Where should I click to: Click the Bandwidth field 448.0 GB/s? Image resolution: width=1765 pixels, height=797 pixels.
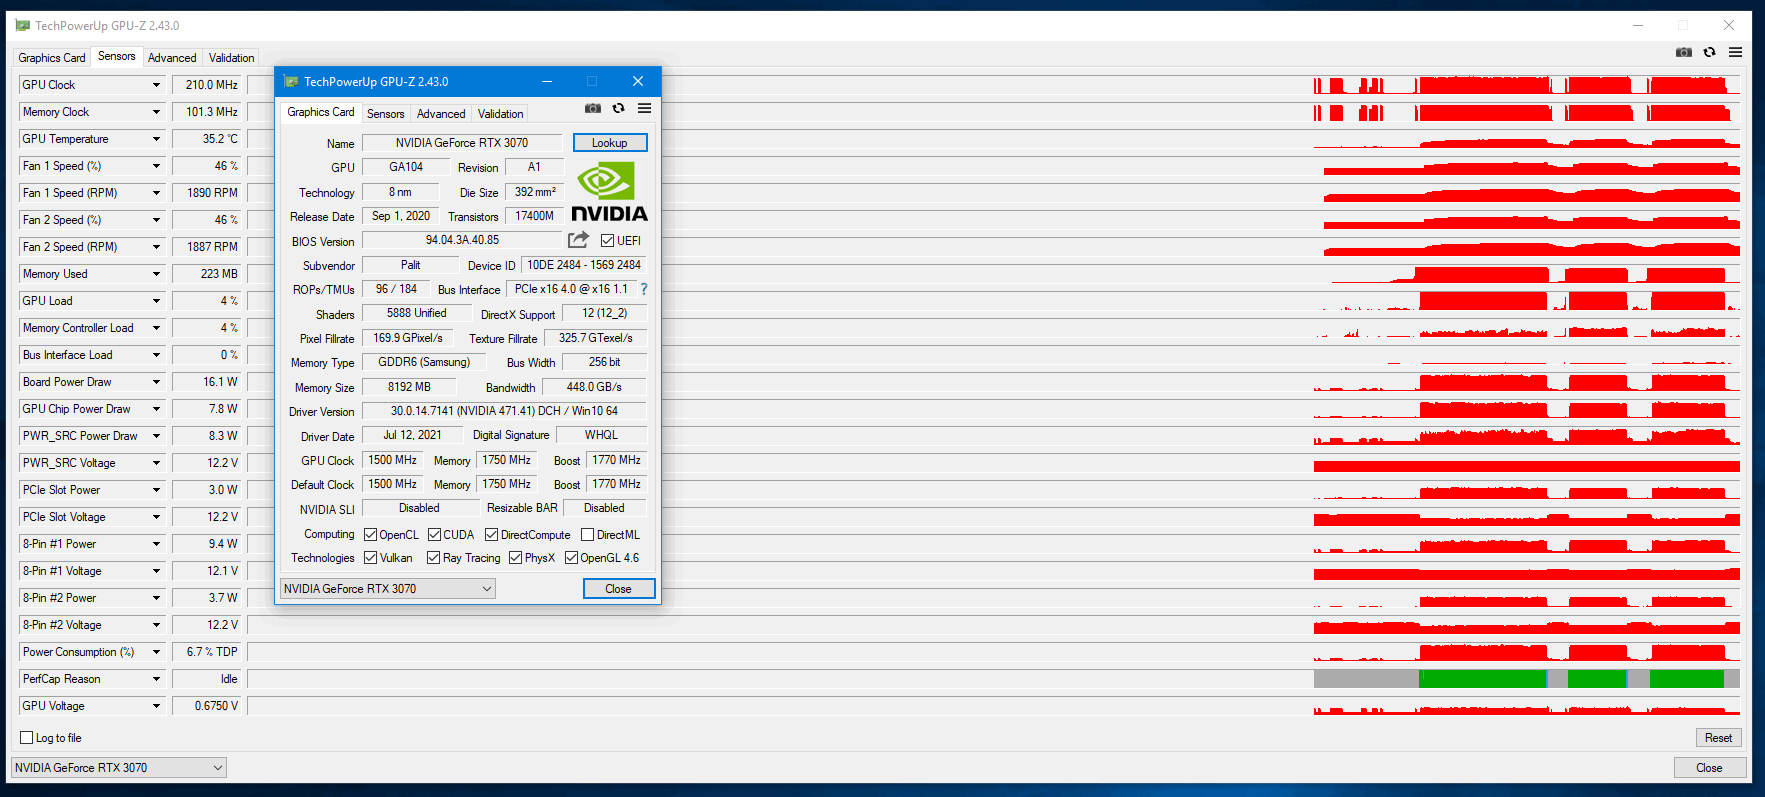594,387
